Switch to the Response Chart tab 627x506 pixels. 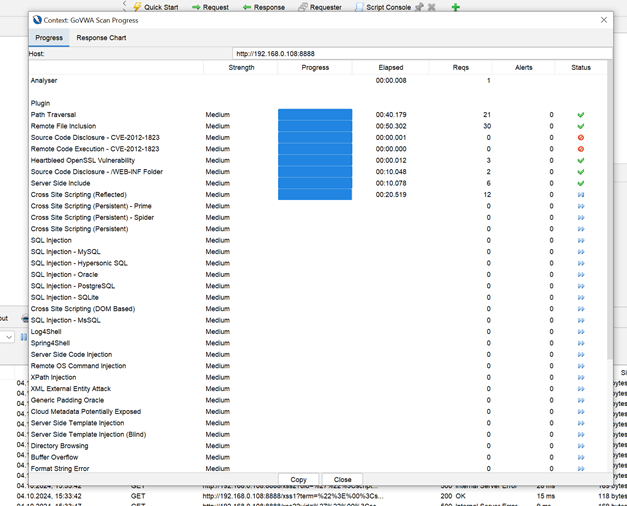click(101, 38)
